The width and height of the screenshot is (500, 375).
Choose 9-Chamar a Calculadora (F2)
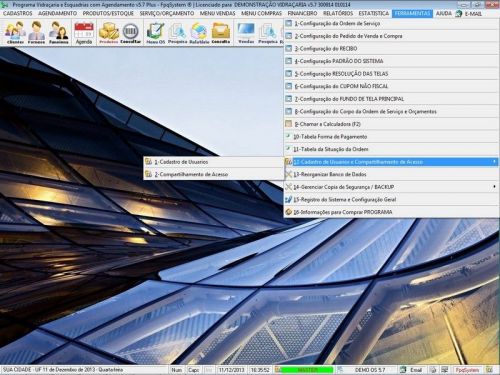tap(391, 124)
